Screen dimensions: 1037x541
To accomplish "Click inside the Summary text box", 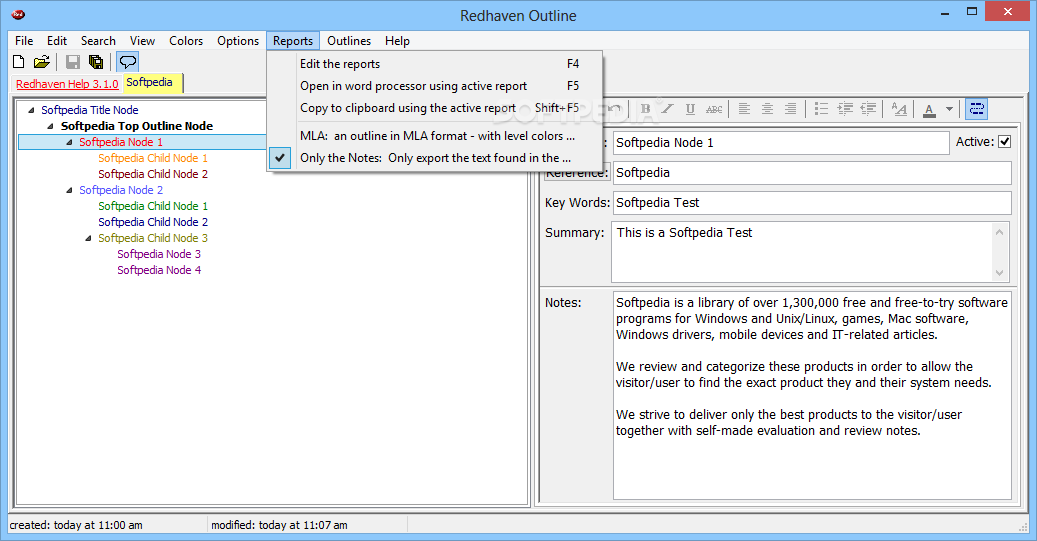I will click(x=802, y=252).
